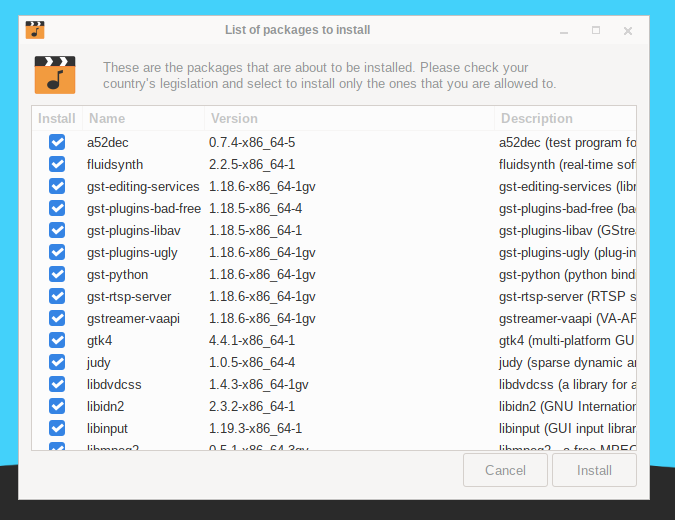Click the libdvdcss description text

[x=567, y=385]
